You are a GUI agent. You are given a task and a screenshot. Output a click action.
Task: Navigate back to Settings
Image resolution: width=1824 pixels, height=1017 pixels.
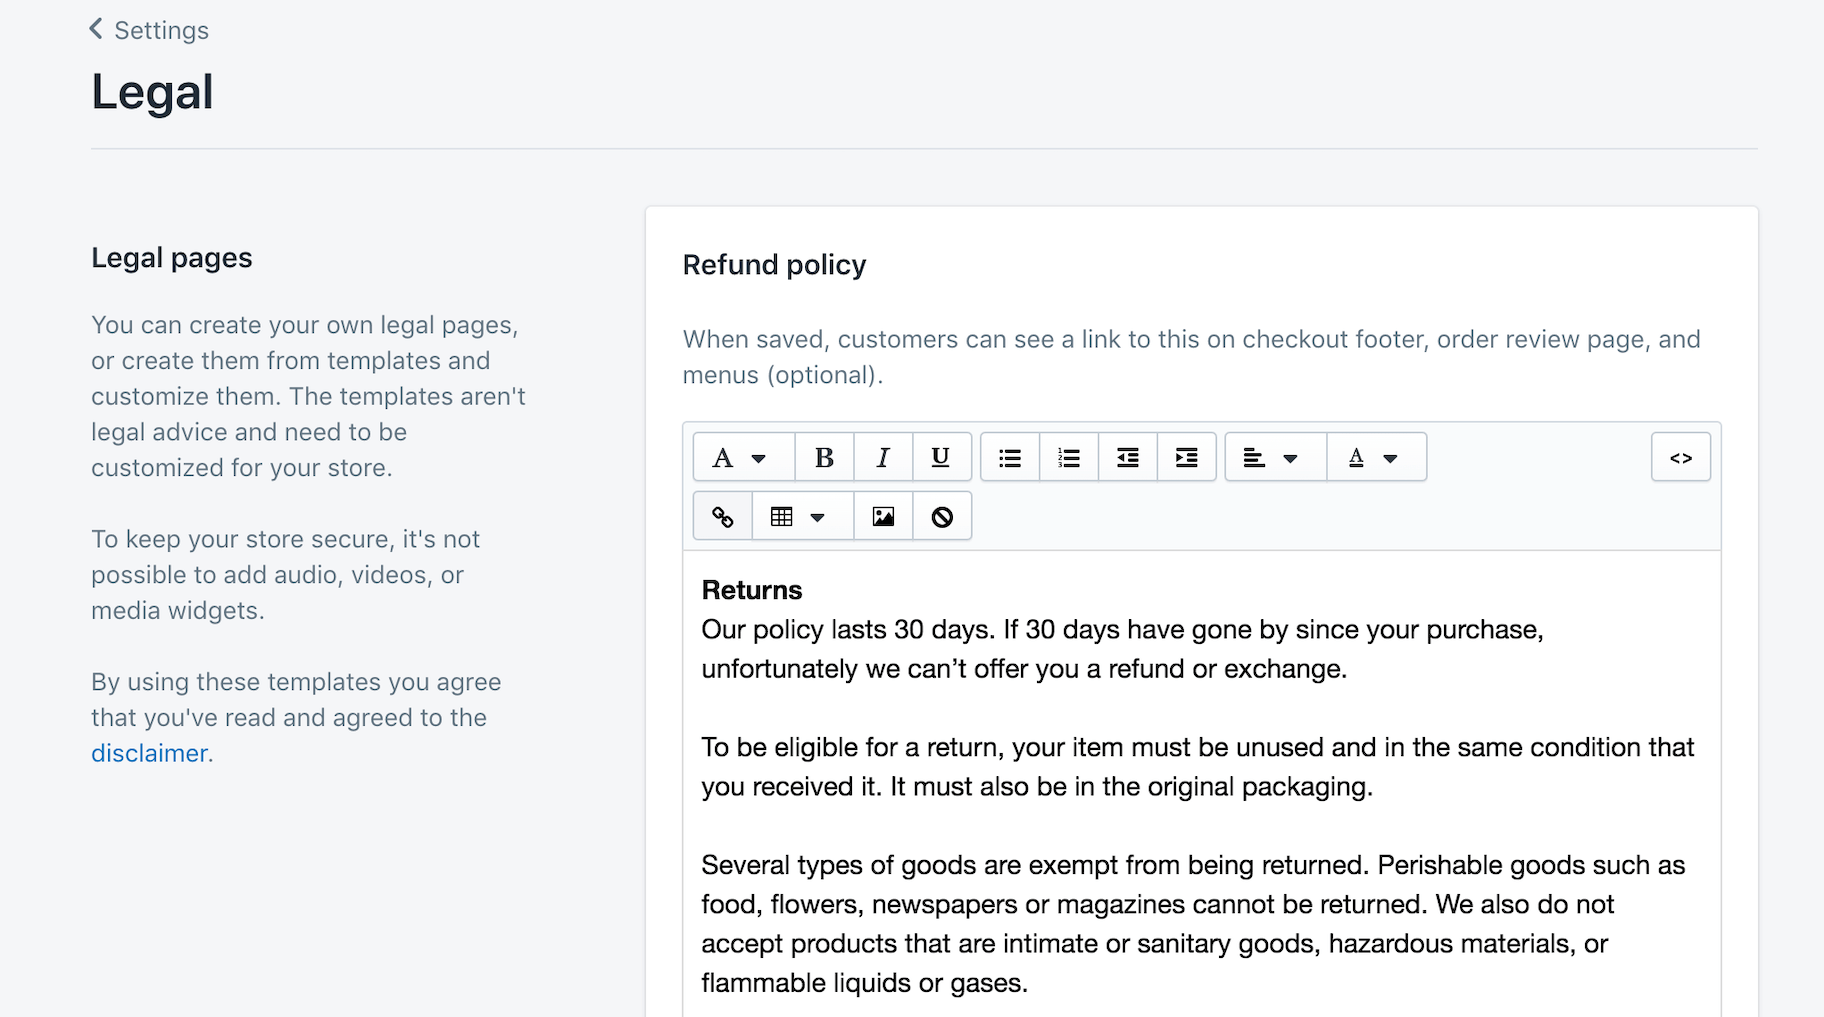tap(147, 30)
